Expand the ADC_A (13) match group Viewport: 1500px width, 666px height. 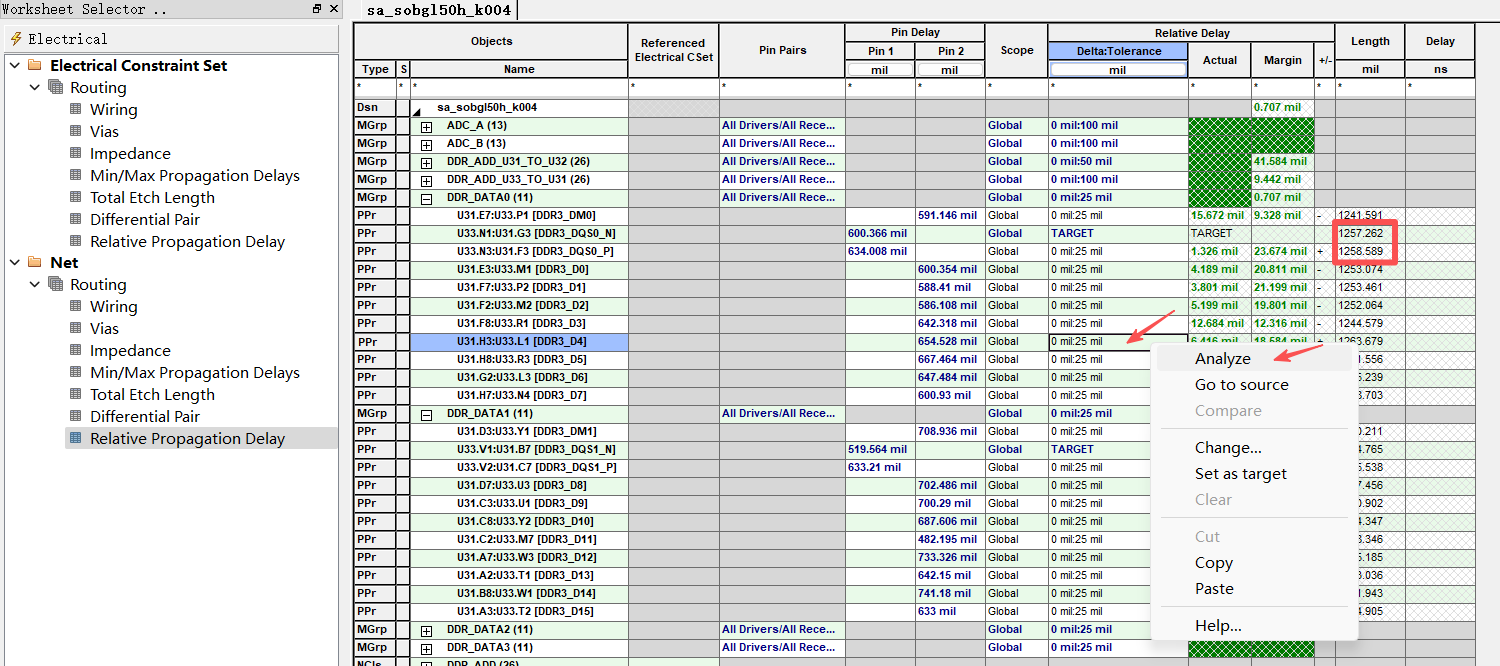[426, 126]
